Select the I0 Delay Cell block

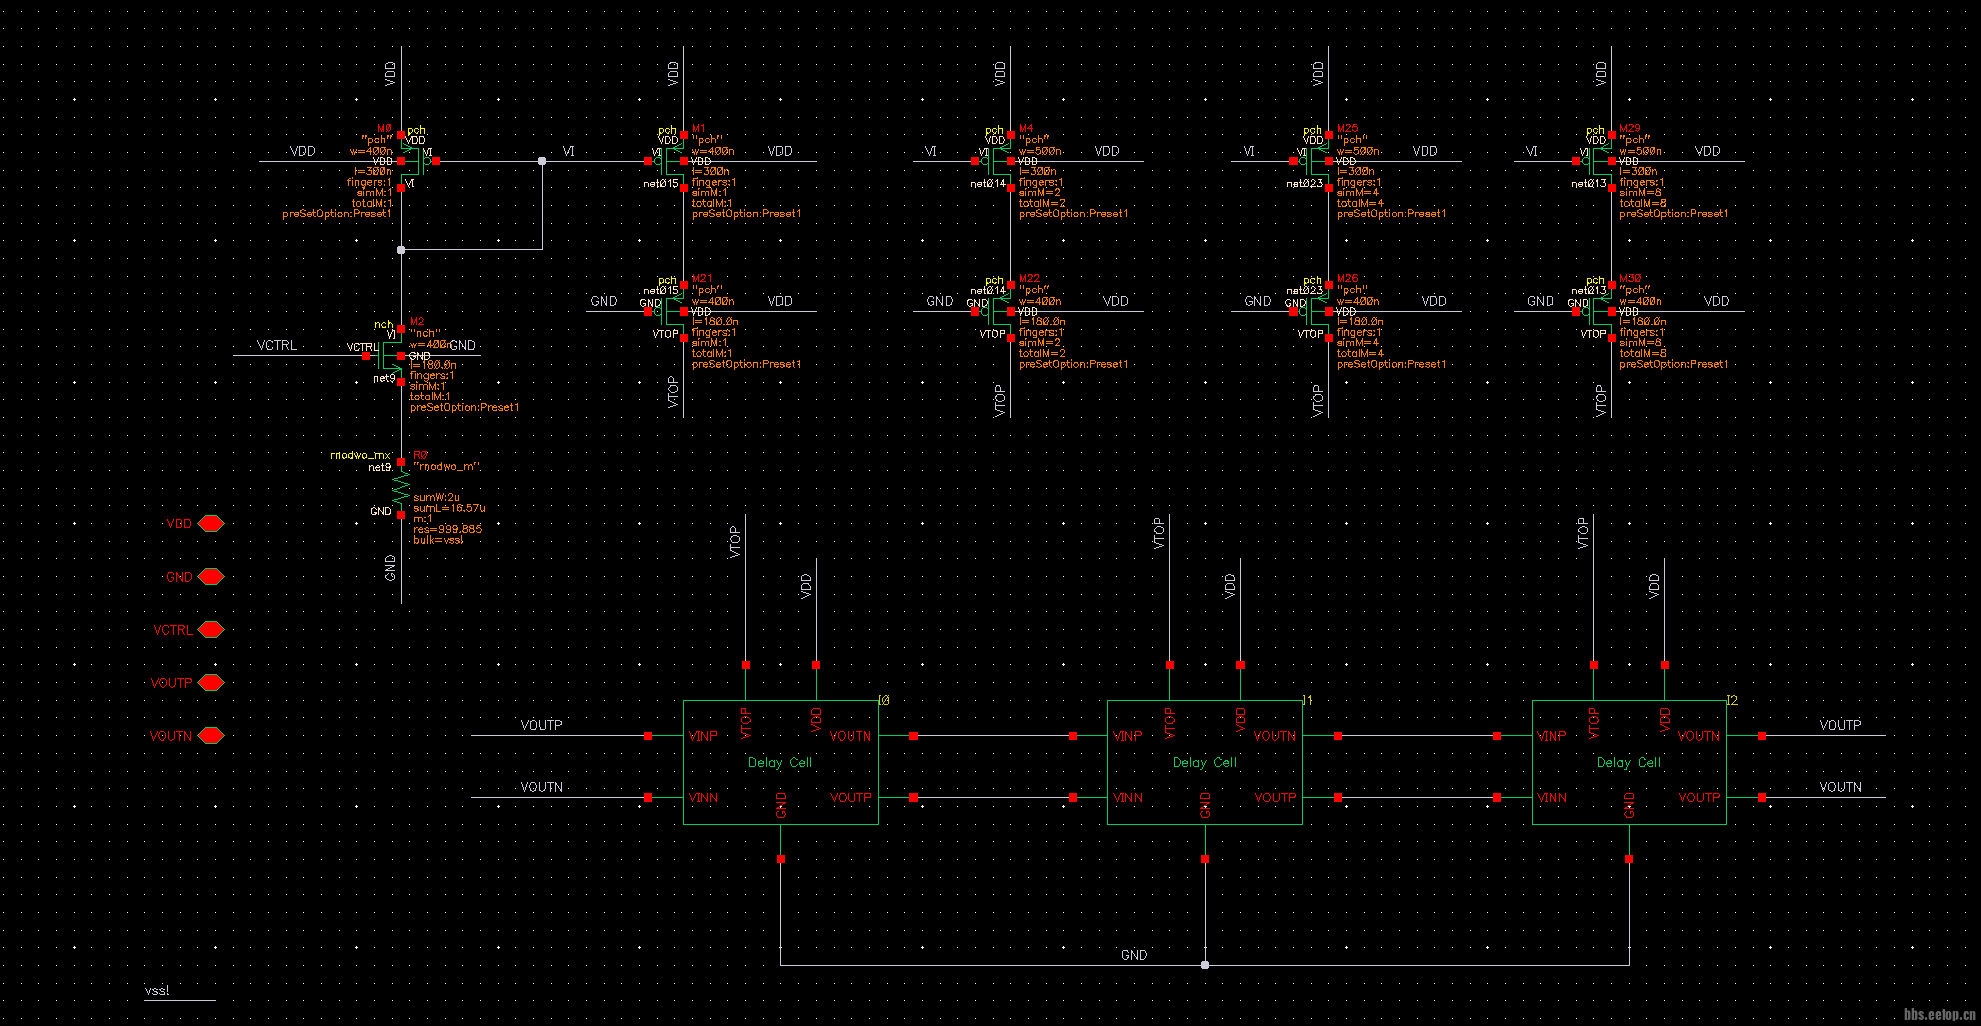pyautogui.click(x=780, y=763)
